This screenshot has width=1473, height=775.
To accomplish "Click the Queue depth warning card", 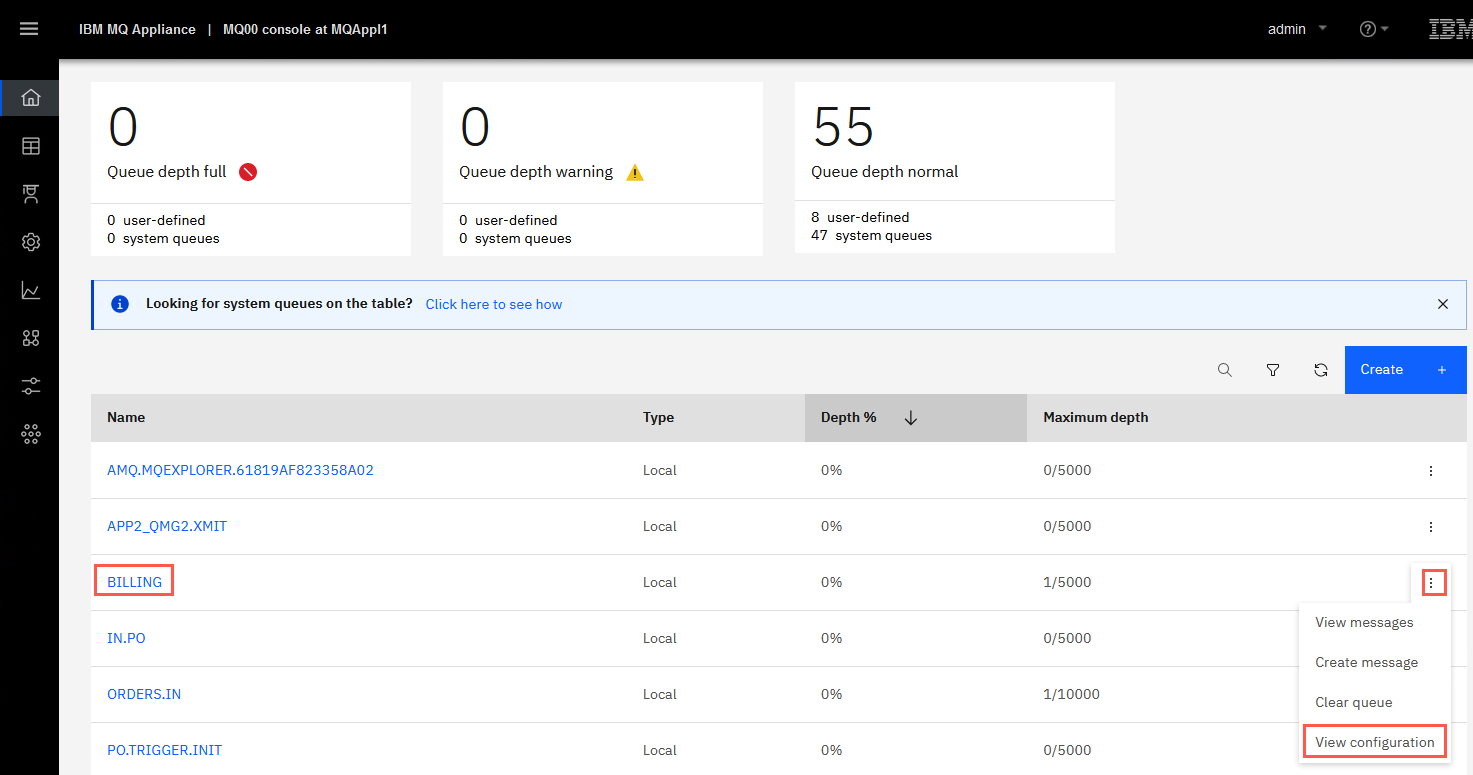I will 603,169.
